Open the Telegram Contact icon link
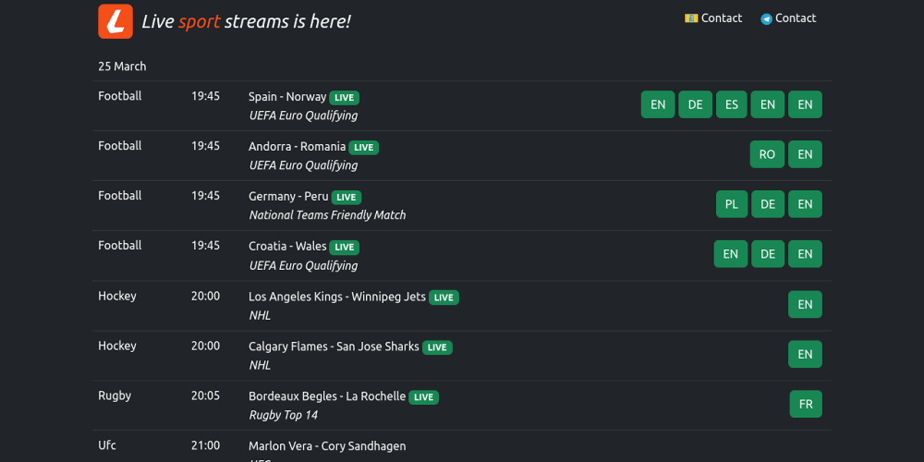 788,18
